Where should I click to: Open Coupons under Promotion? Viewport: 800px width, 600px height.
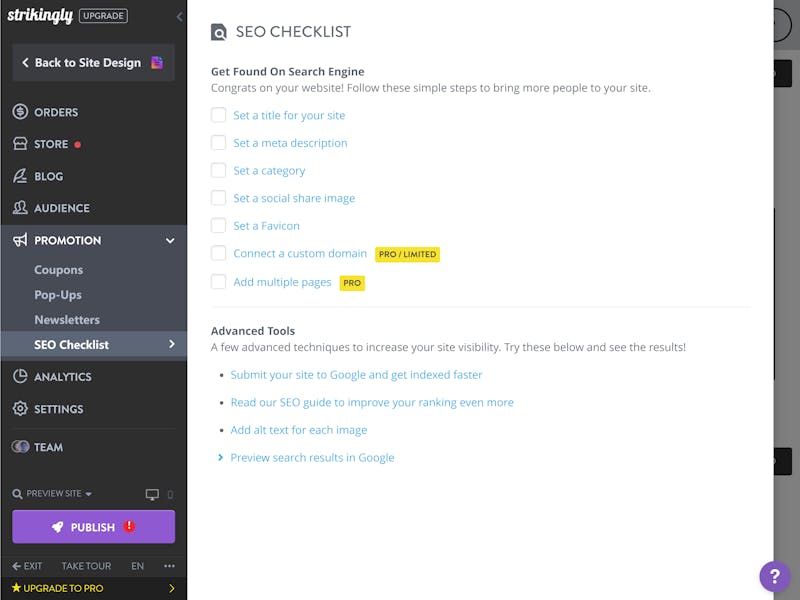59,270
